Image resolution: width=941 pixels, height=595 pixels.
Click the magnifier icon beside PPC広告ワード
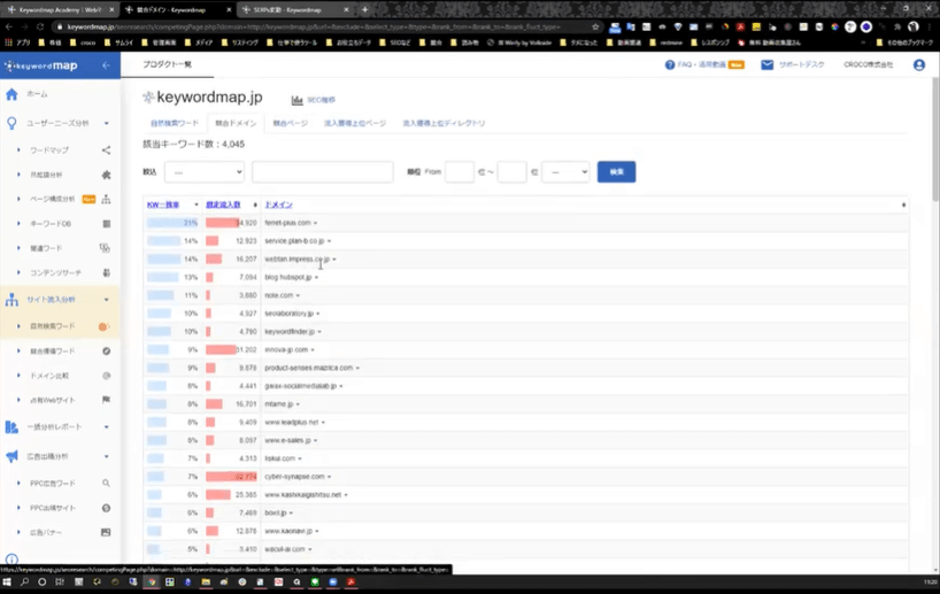tap(106, 483)
